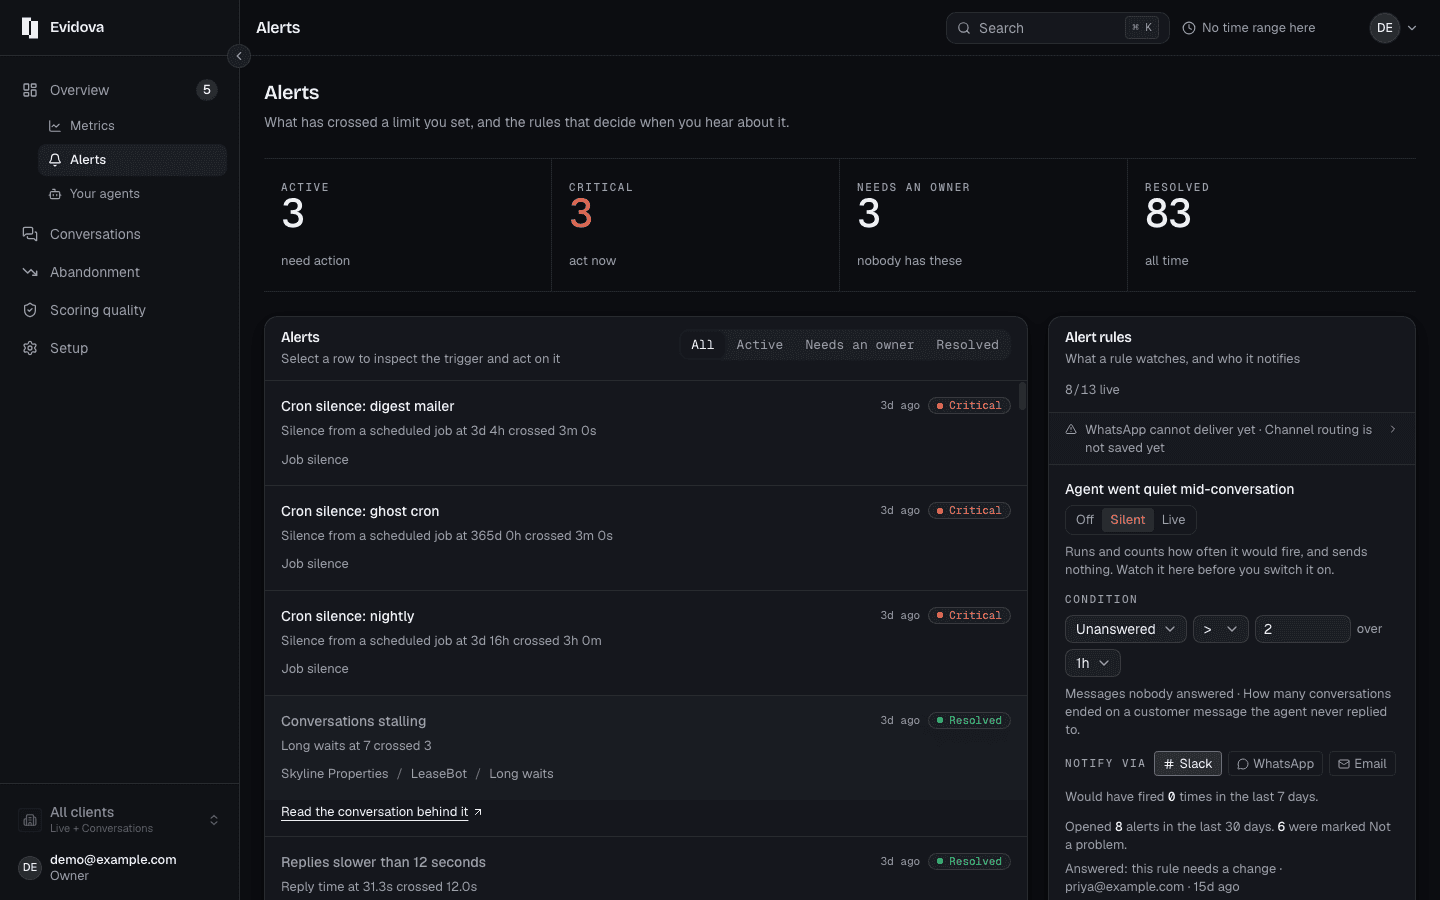Click the Skyline Properties breadcrumb text
The image size is (1440, 900).
click(335, 774)
